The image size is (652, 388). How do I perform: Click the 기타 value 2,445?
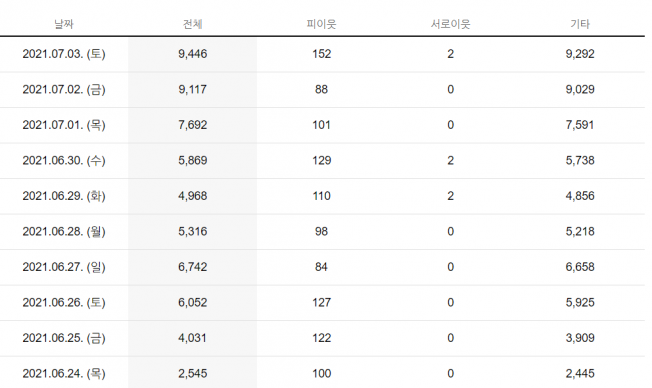pyautogui.click(x=580, y=373)
